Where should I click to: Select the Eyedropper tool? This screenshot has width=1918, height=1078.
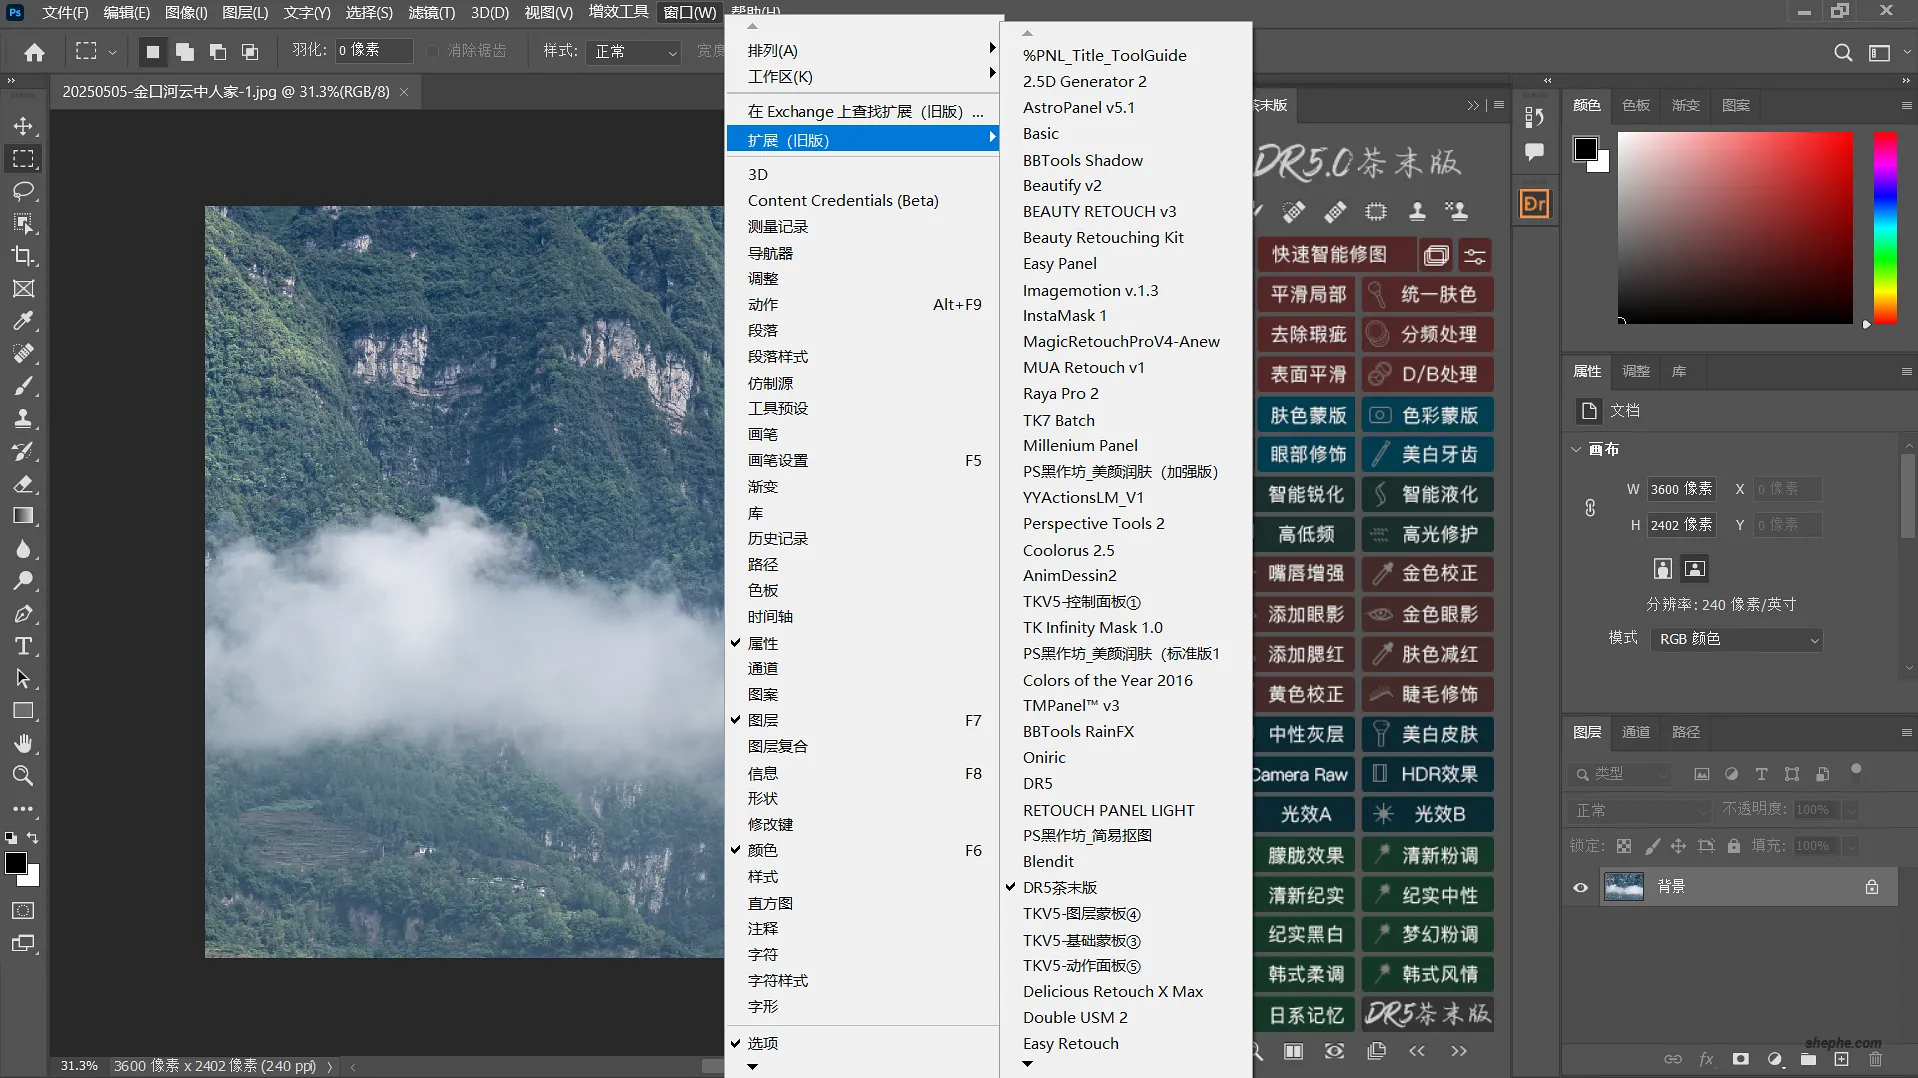click(x=25, y=321)
